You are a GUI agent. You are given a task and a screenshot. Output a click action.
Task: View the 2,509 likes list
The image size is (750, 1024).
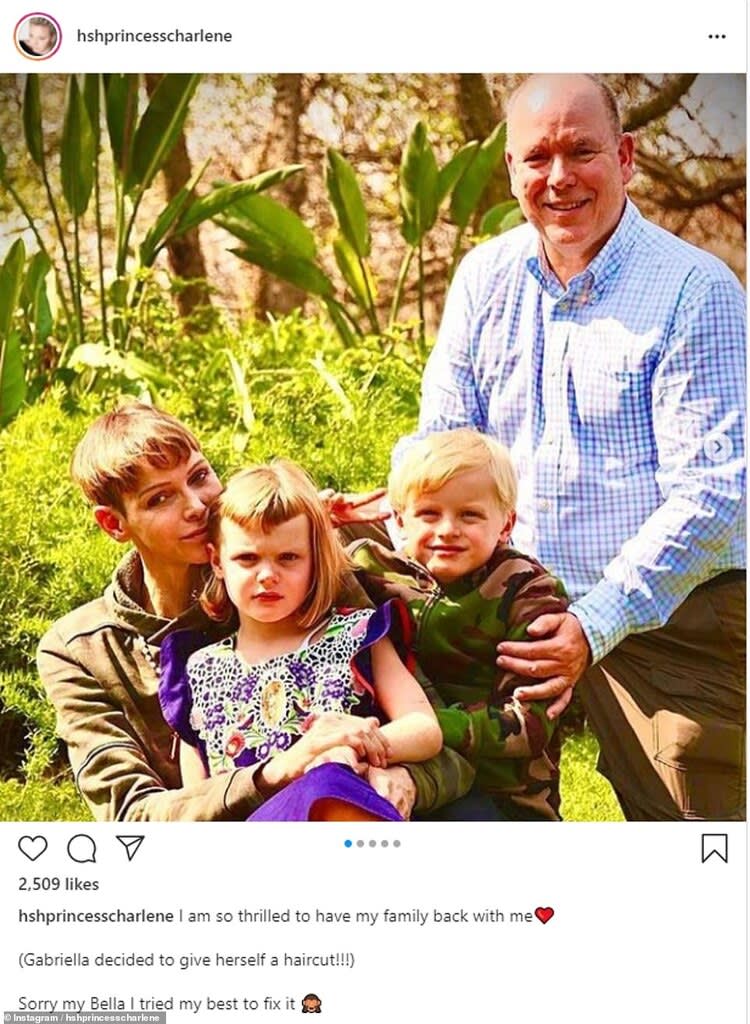(x=58, y=884)
